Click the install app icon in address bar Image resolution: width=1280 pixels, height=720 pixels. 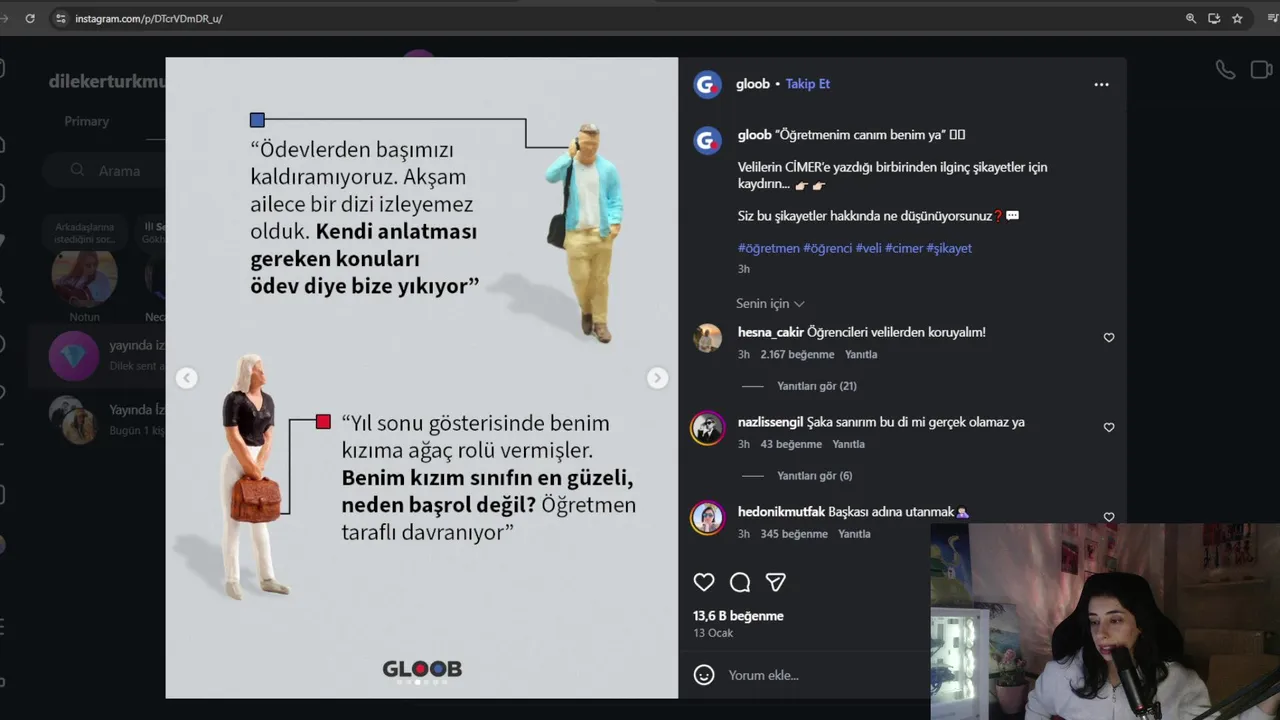[x=1214, y=18]
